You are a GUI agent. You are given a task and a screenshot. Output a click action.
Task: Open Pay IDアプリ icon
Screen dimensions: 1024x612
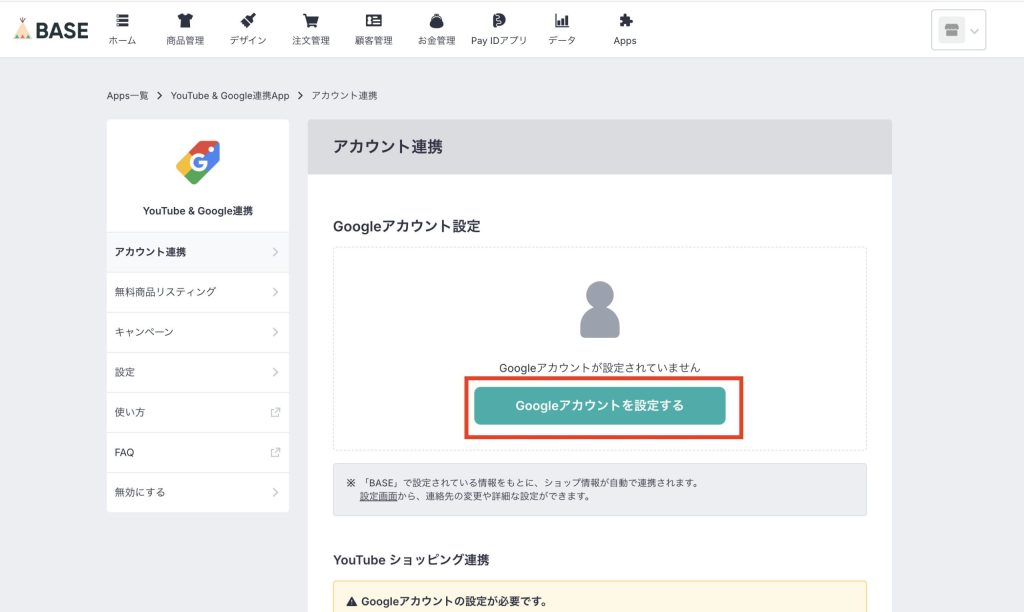coord(499,21)
